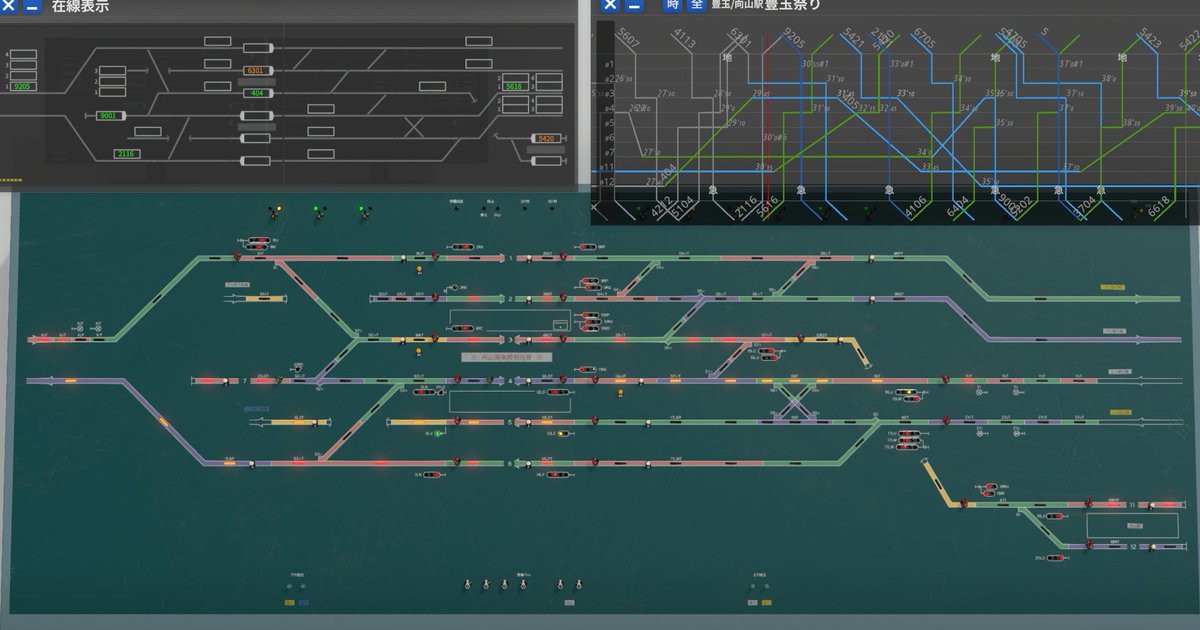
Task: Click the 向山 departure time display sign
Action: pyautogui.click(x=506, y=356)
